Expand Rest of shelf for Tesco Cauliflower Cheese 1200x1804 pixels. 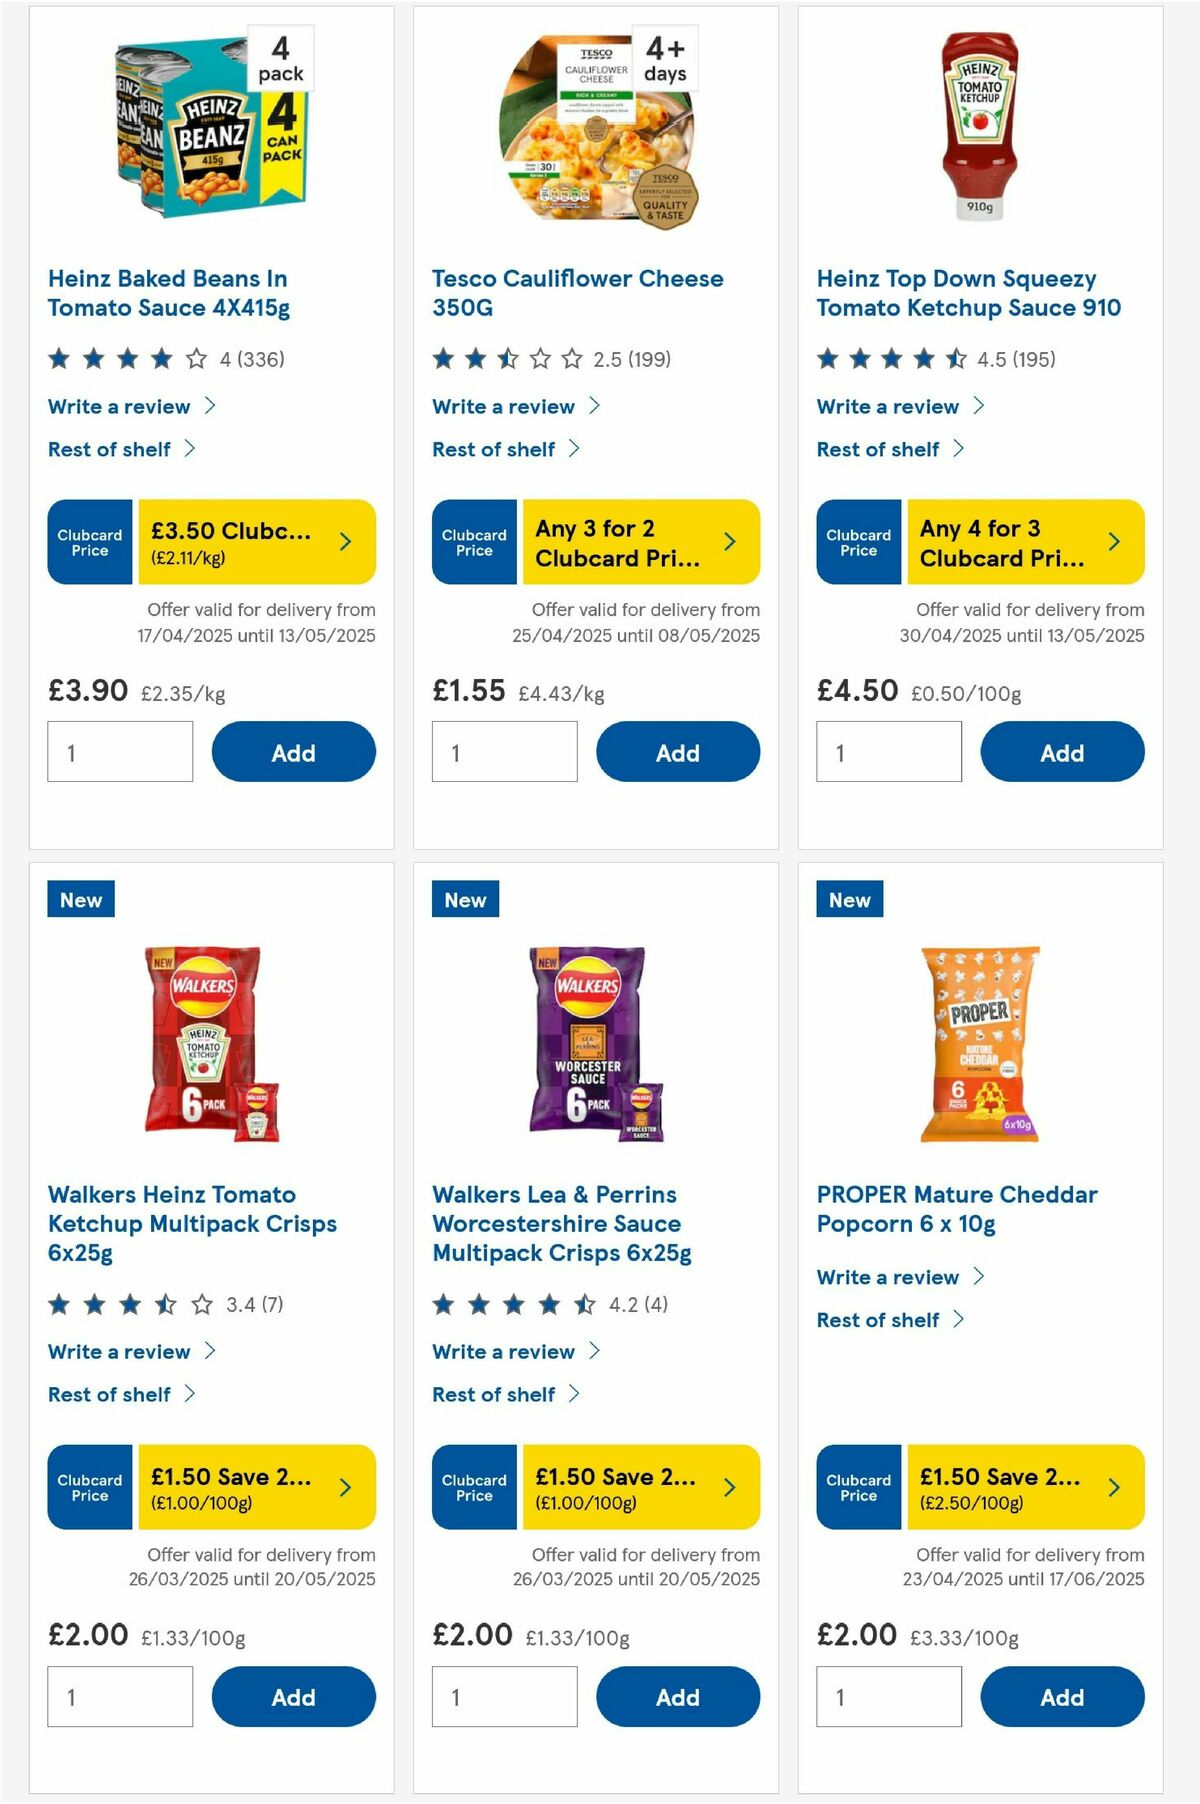494,449
